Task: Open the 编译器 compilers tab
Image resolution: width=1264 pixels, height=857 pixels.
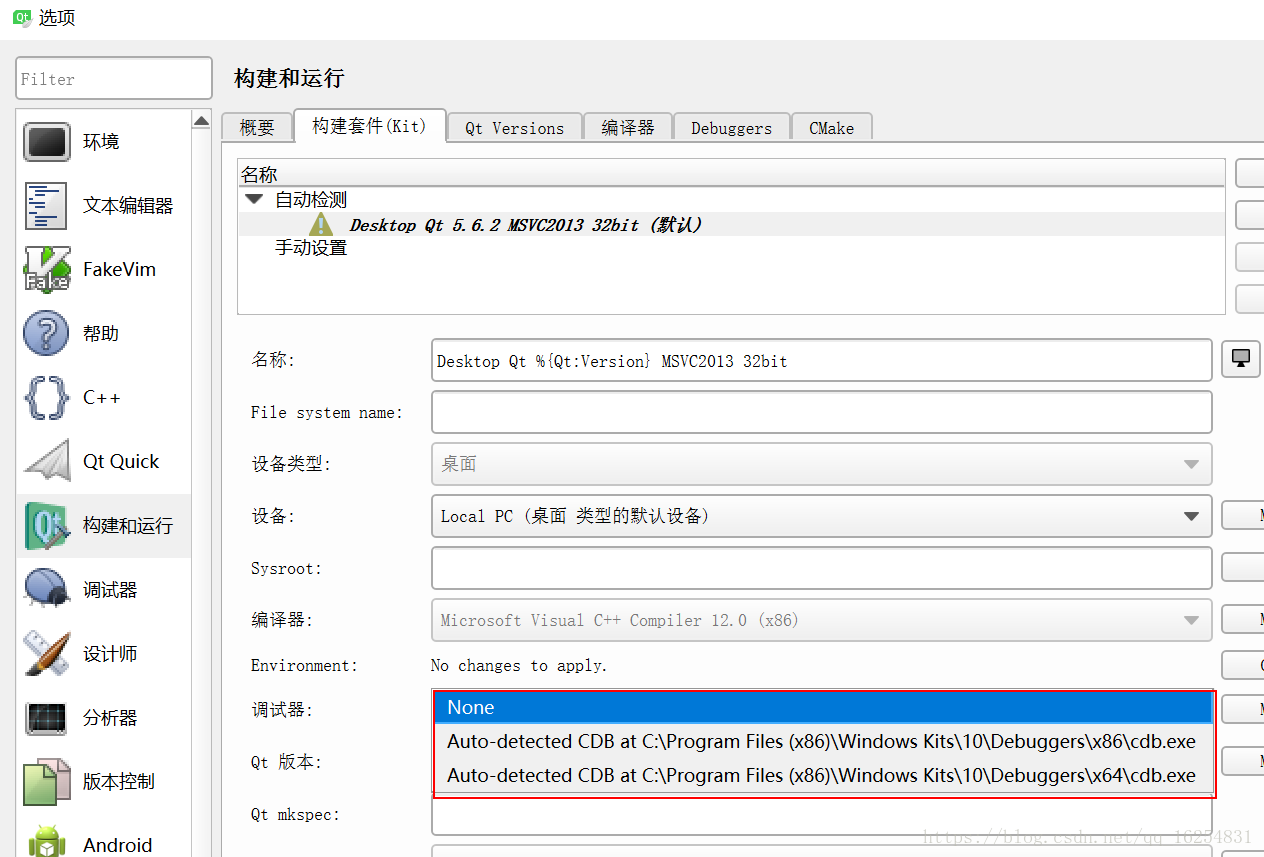Action: point(628,127)
